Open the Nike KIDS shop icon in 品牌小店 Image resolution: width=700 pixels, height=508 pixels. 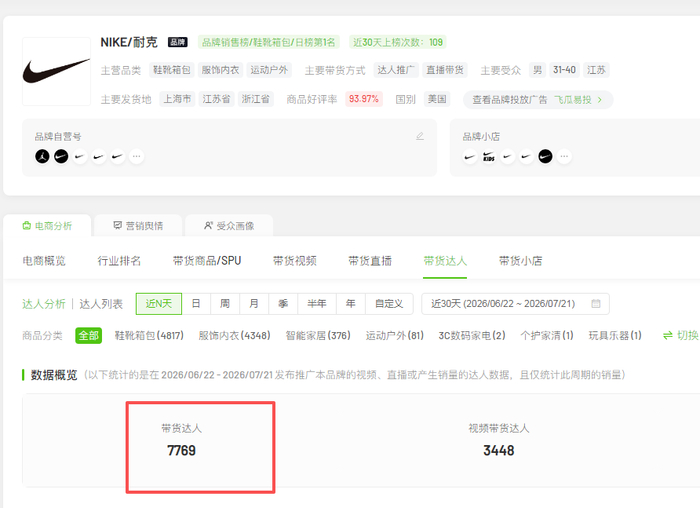pyautogui.click(x=489, y=156)
